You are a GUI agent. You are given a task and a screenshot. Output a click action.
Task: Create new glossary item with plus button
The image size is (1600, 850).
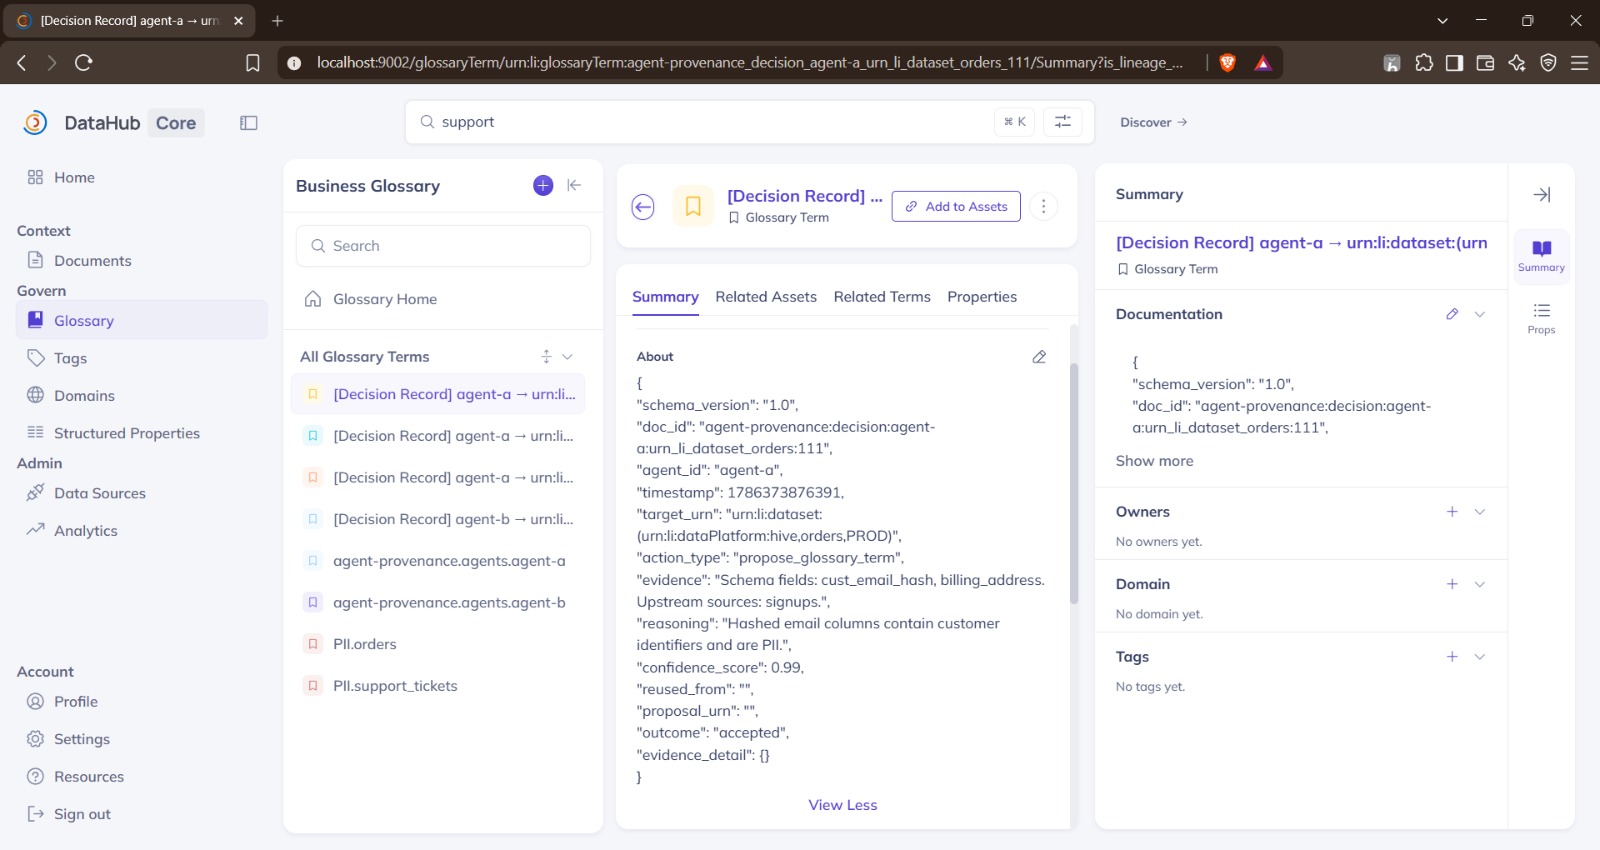543,185
